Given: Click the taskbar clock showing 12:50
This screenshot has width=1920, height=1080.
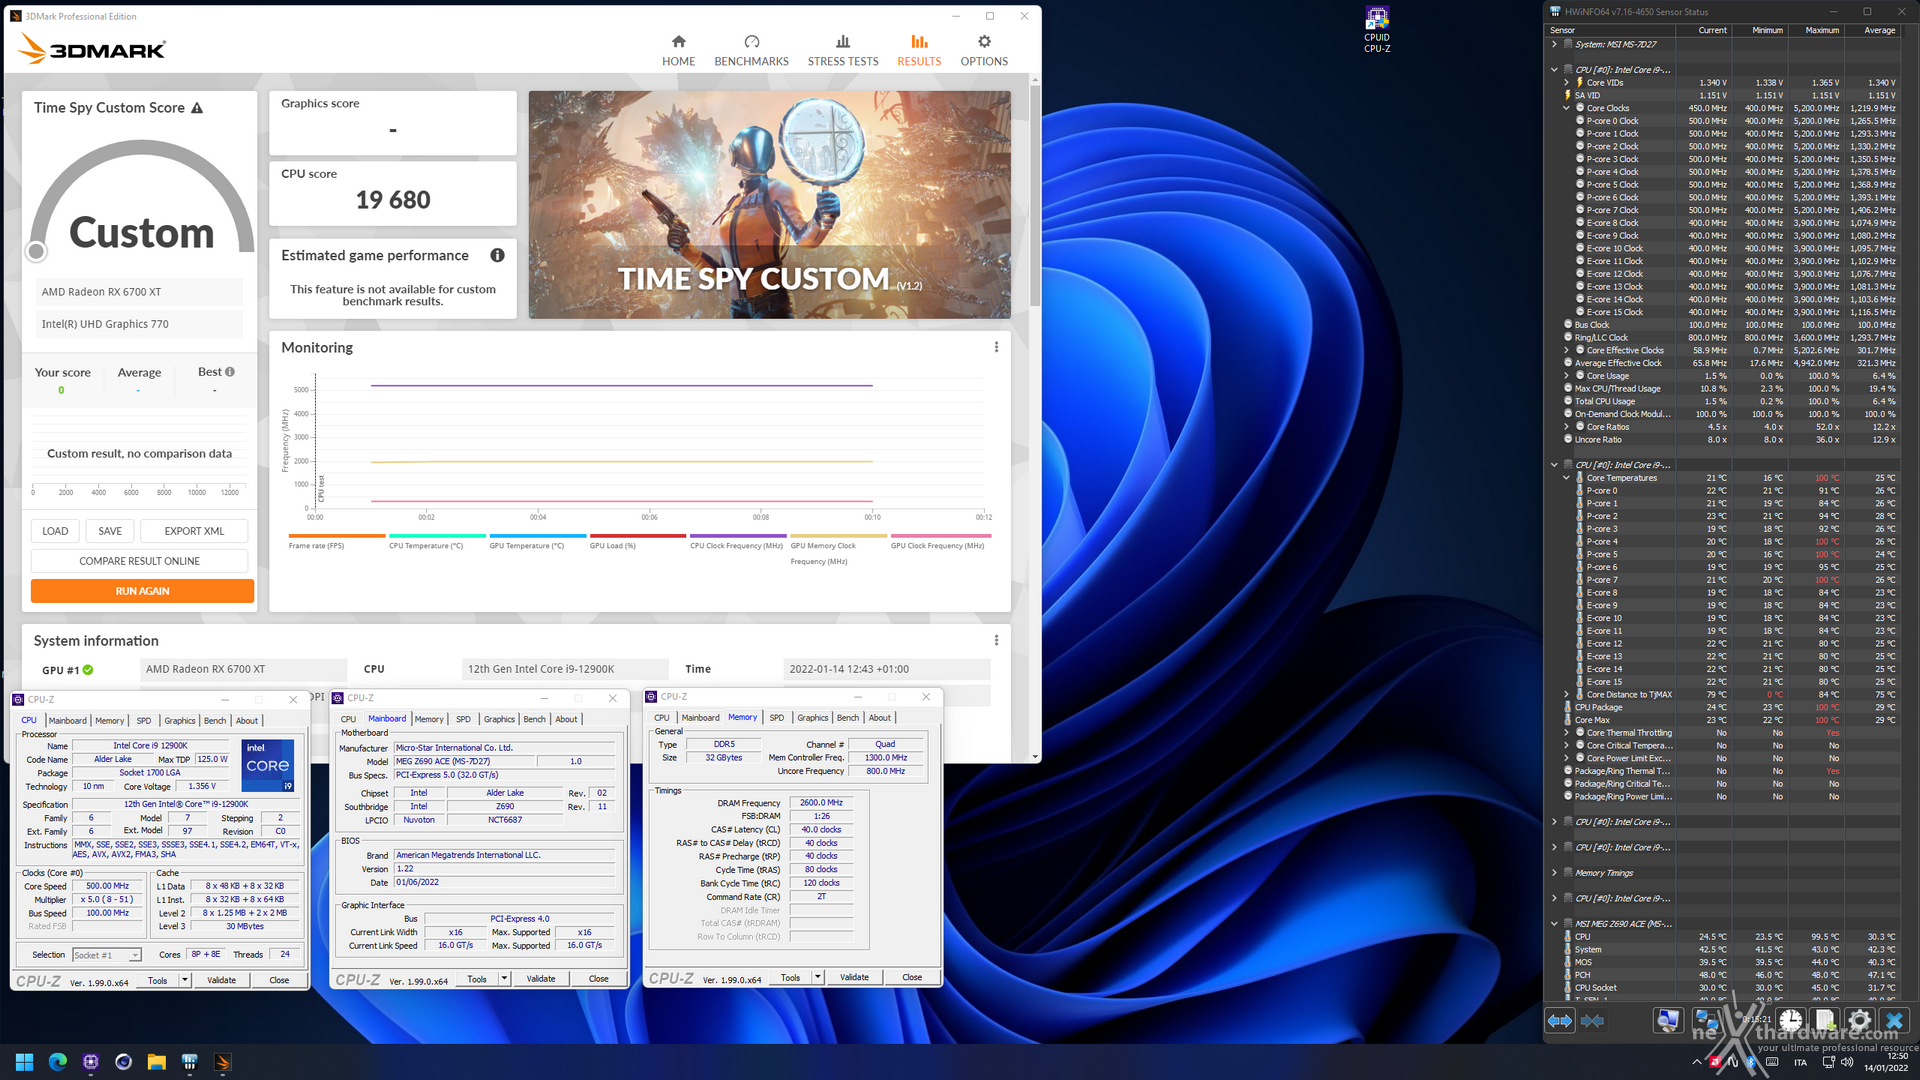Looking at the screenshot, I should coord(1885,1062).
